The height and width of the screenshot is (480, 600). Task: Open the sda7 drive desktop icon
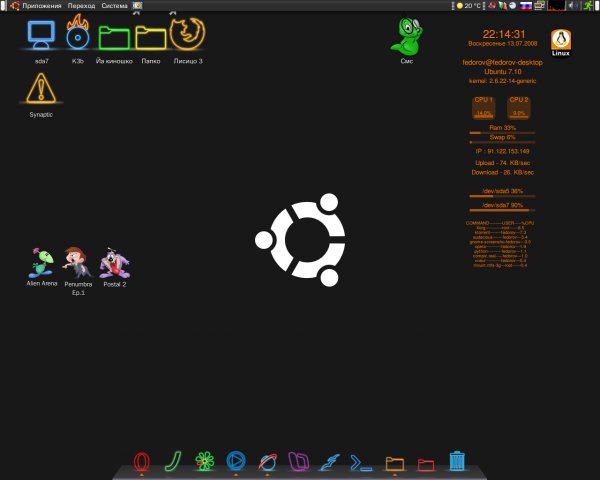(x=41, y=36)
